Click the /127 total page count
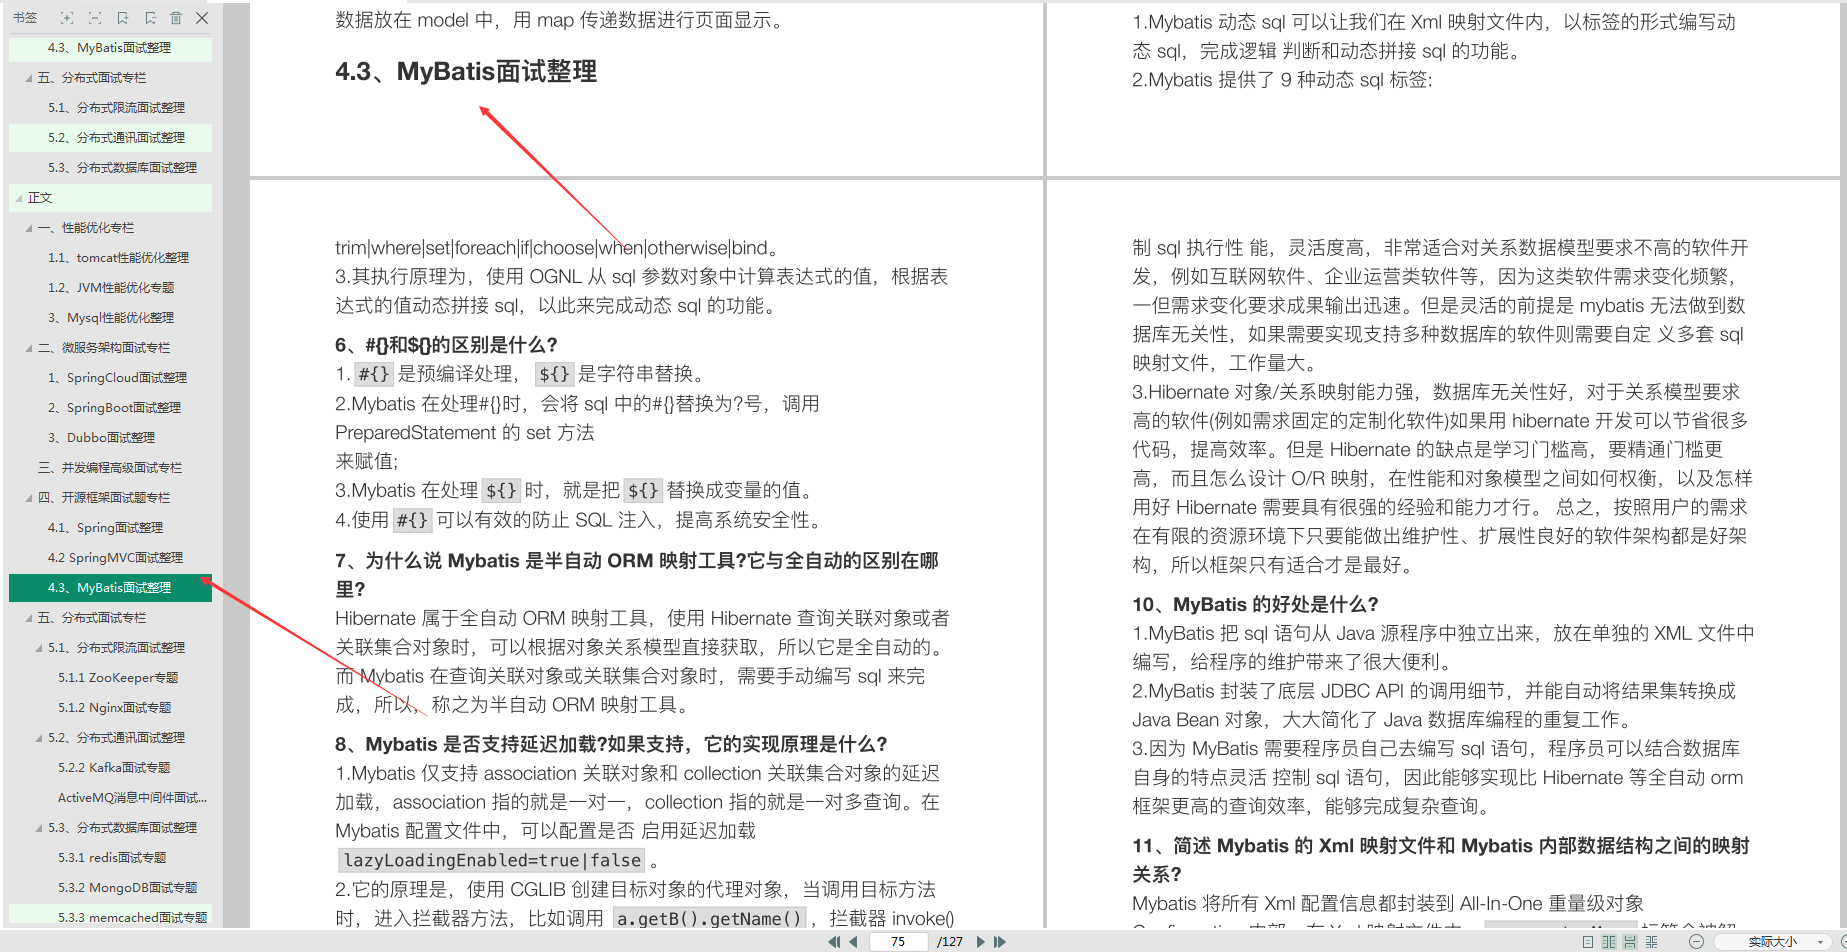1847x952 pixels. pyautogui.click(x=950, y=941)
